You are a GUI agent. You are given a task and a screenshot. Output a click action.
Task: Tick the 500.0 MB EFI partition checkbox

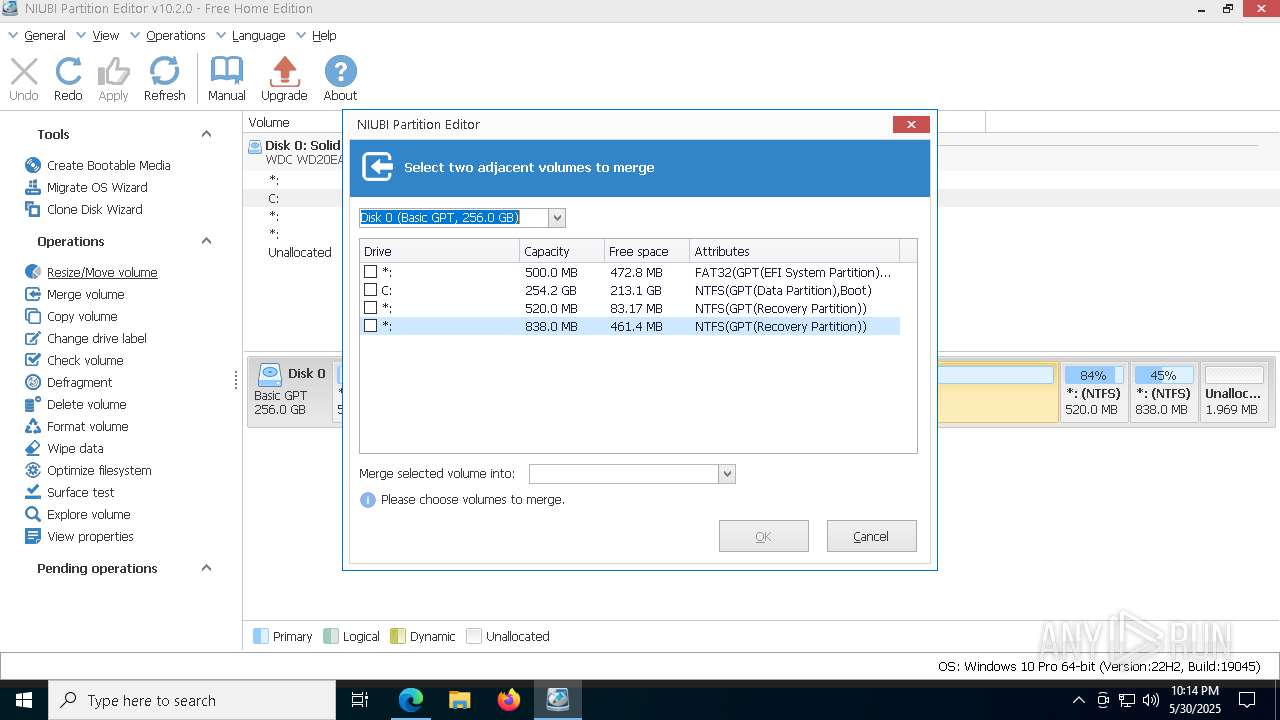point(370,272)
